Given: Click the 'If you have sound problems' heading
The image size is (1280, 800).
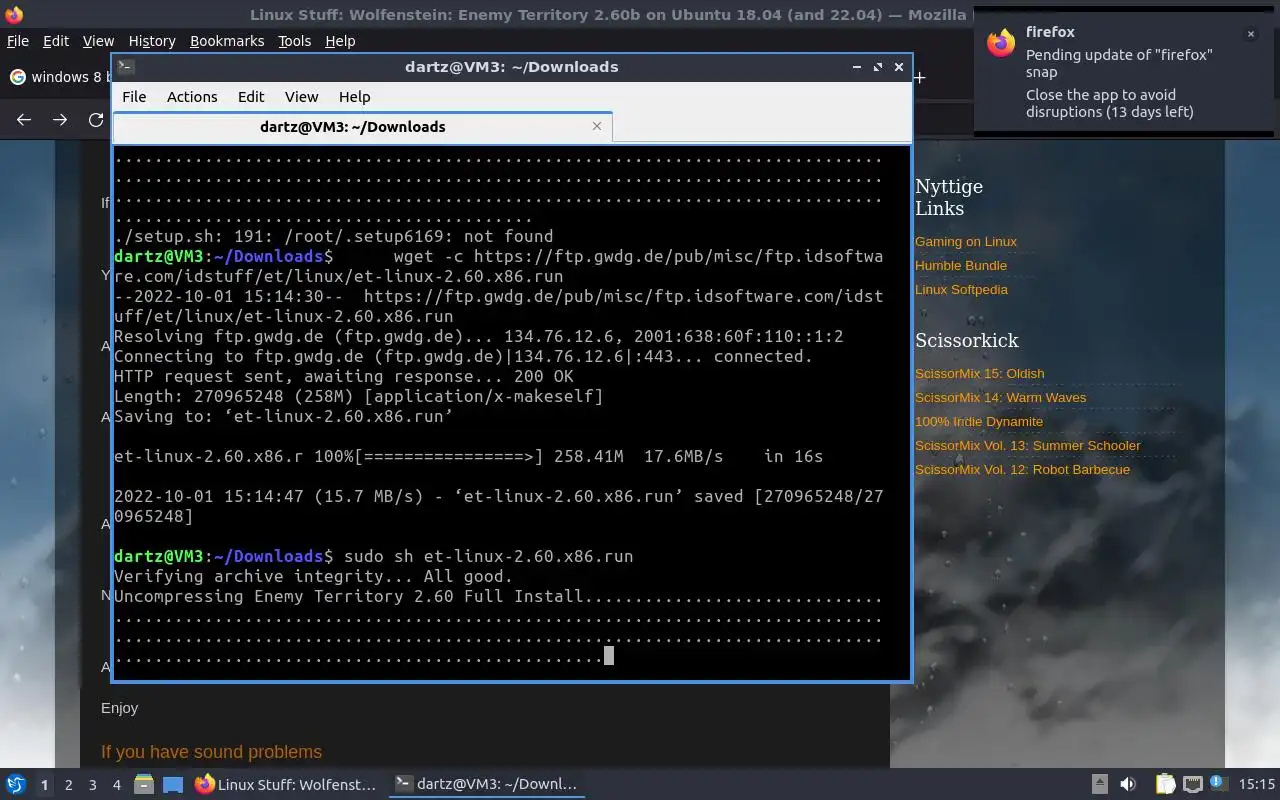Looking at the screenshot, I should coord(211,752).
